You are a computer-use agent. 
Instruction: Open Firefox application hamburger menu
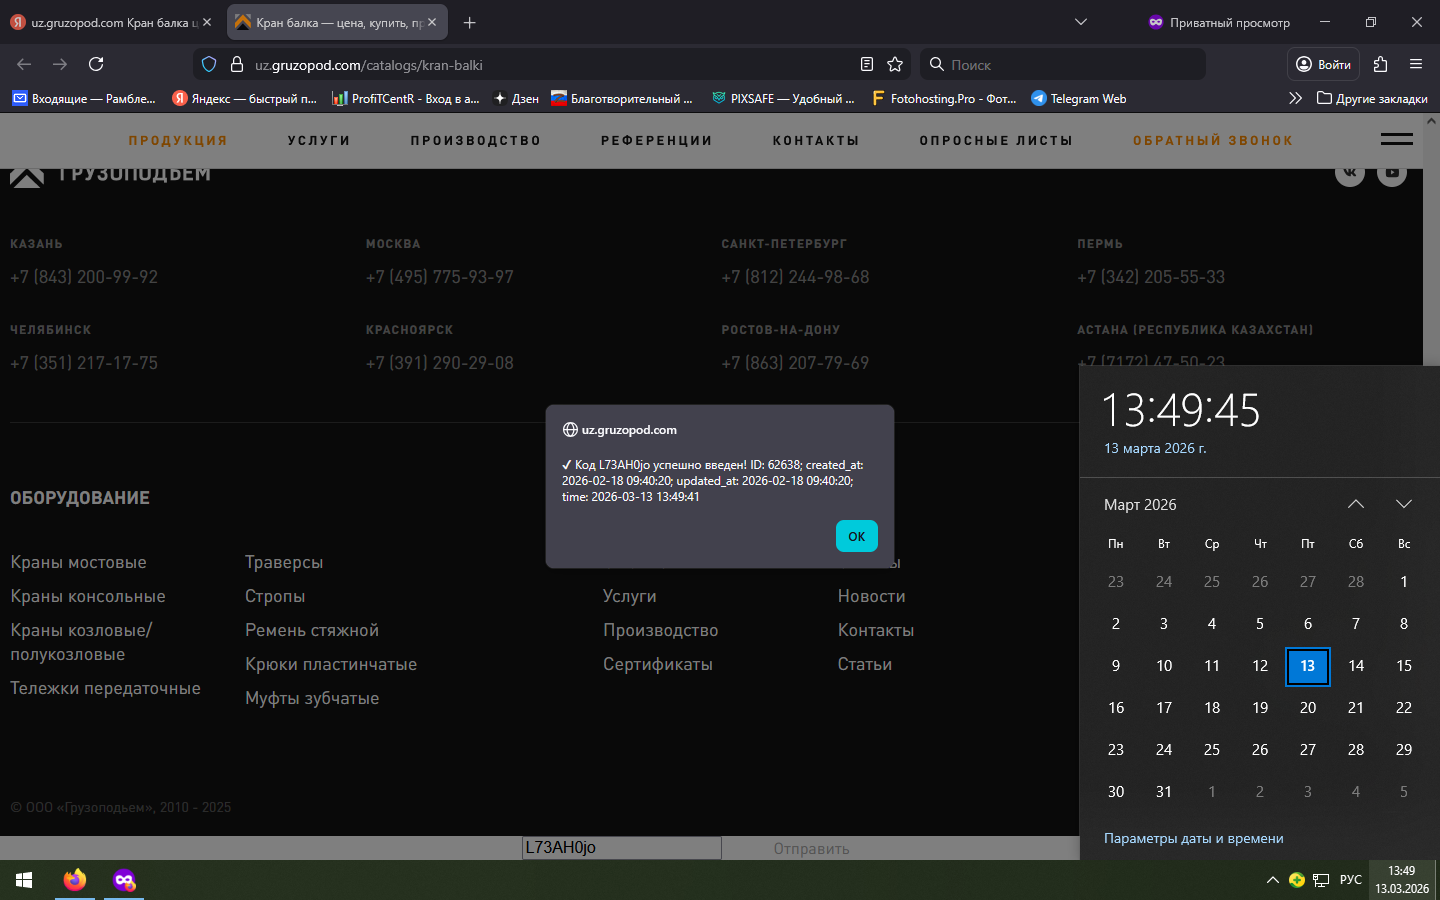pyautogui.click(x=1416, y=64)
